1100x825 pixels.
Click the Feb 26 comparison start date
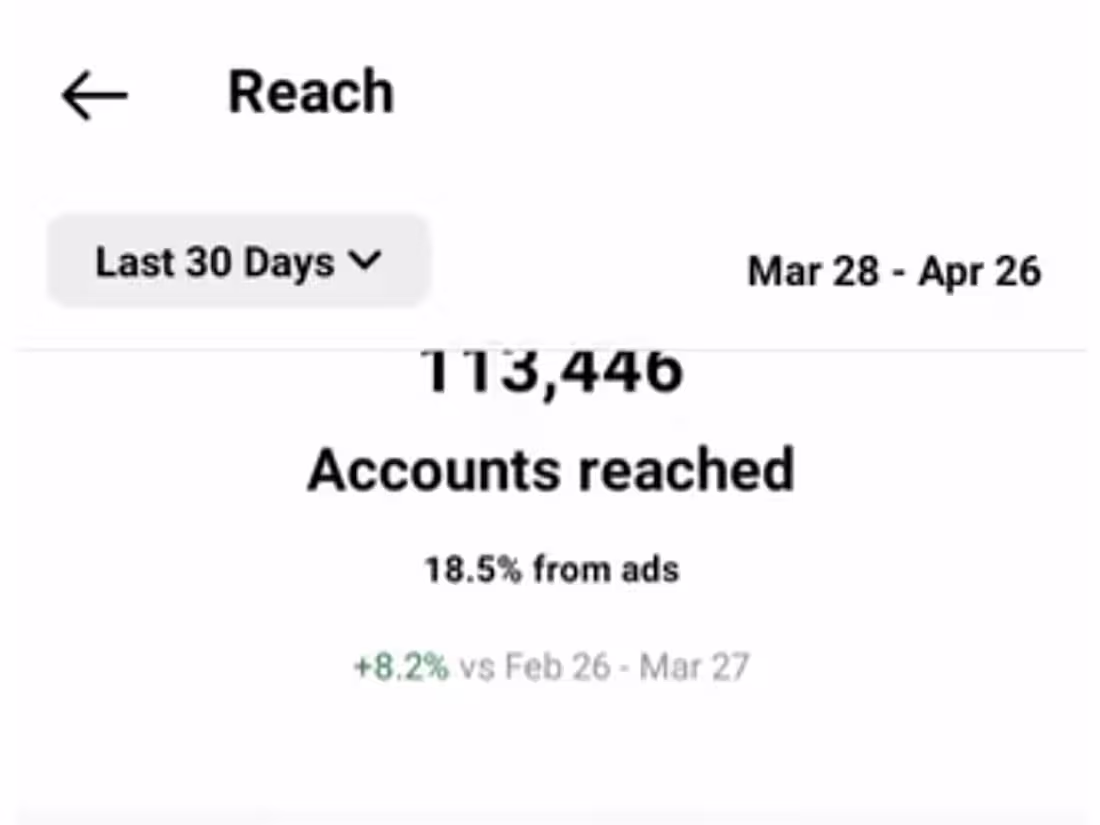557,667
